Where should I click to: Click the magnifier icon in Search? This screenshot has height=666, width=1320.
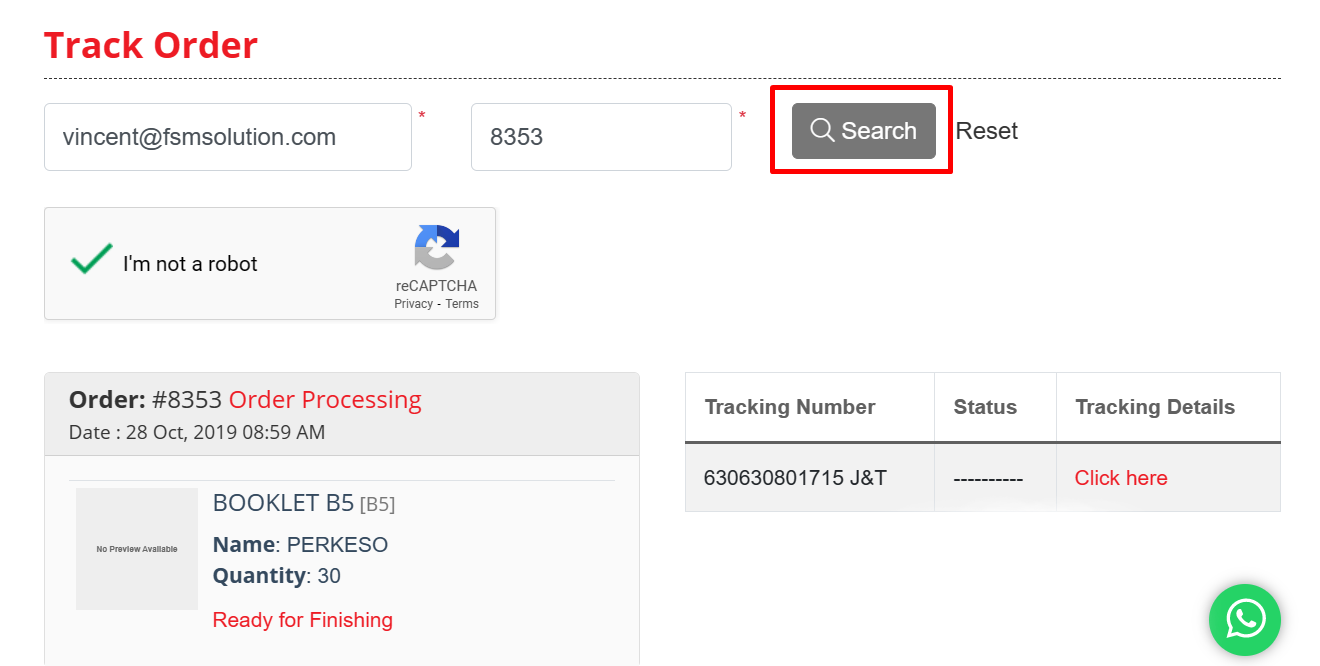tap(822, 131)
